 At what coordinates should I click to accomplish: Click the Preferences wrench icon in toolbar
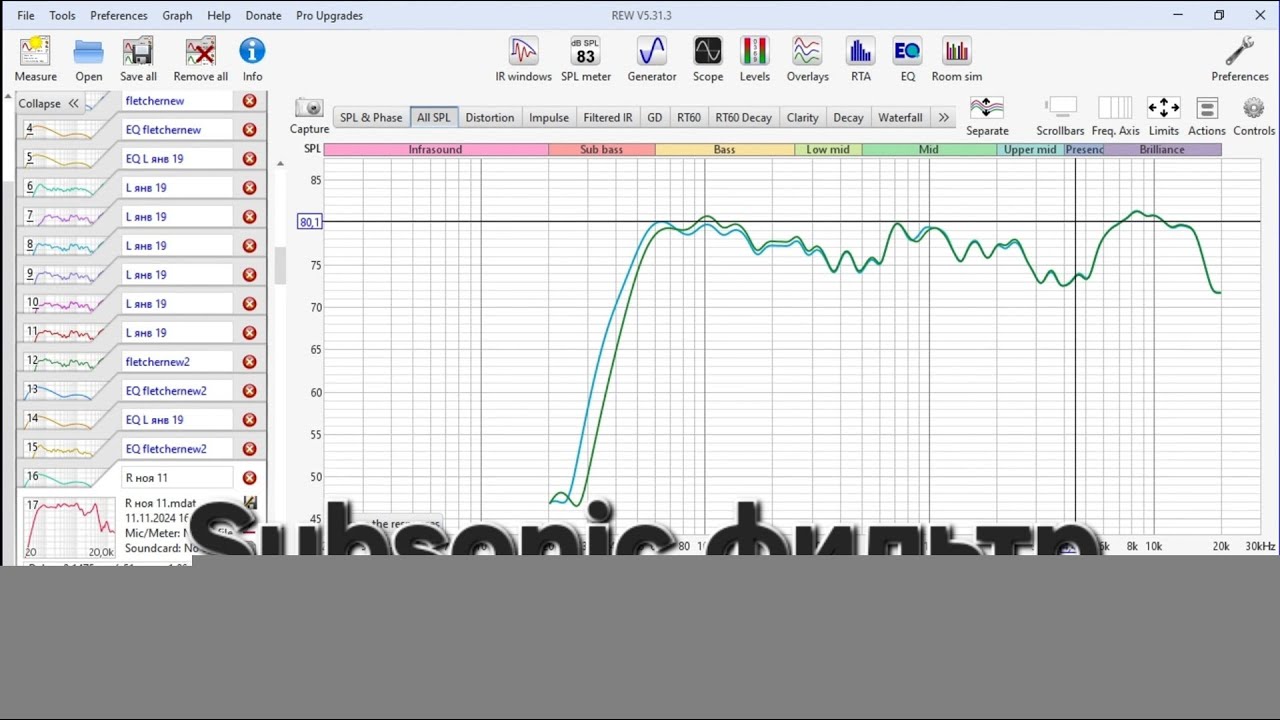(1240, 59)
